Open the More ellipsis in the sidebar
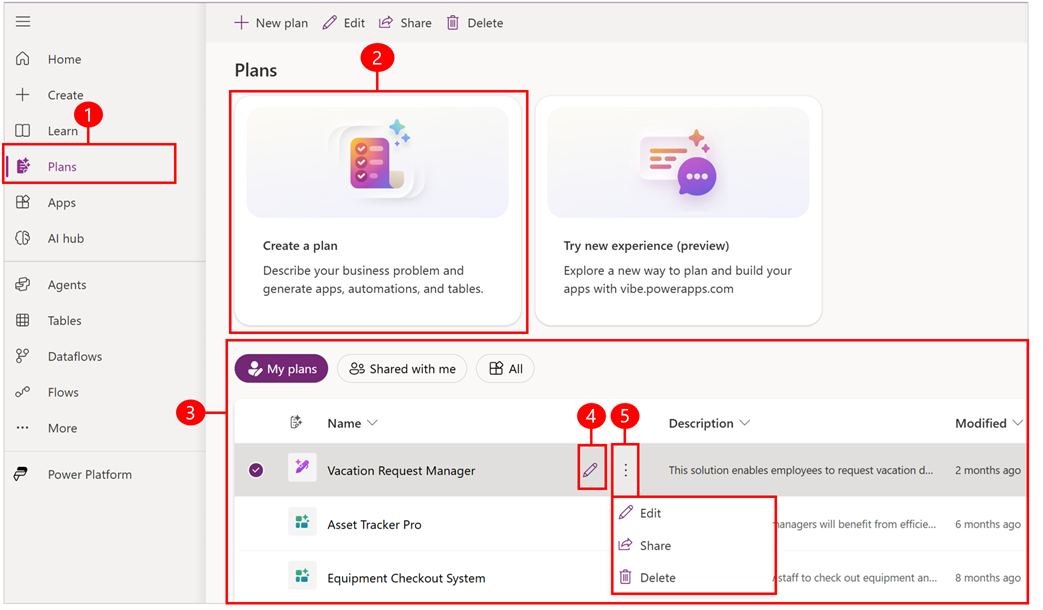Viewport: 1043px width, 610px height. (x=22, y=428)
